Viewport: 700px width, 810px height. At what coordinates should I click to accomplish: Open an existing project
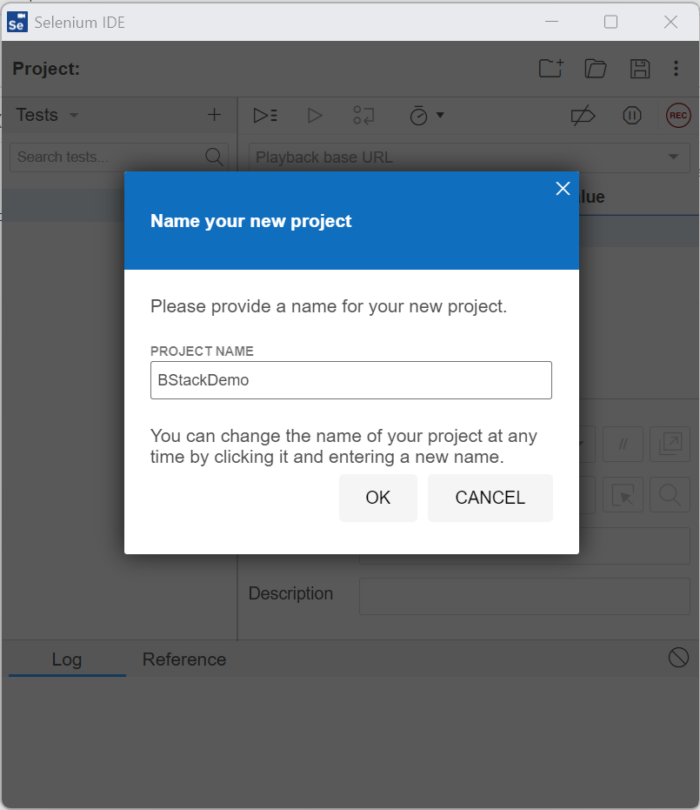pyautogui.click(x=595, y=68)
